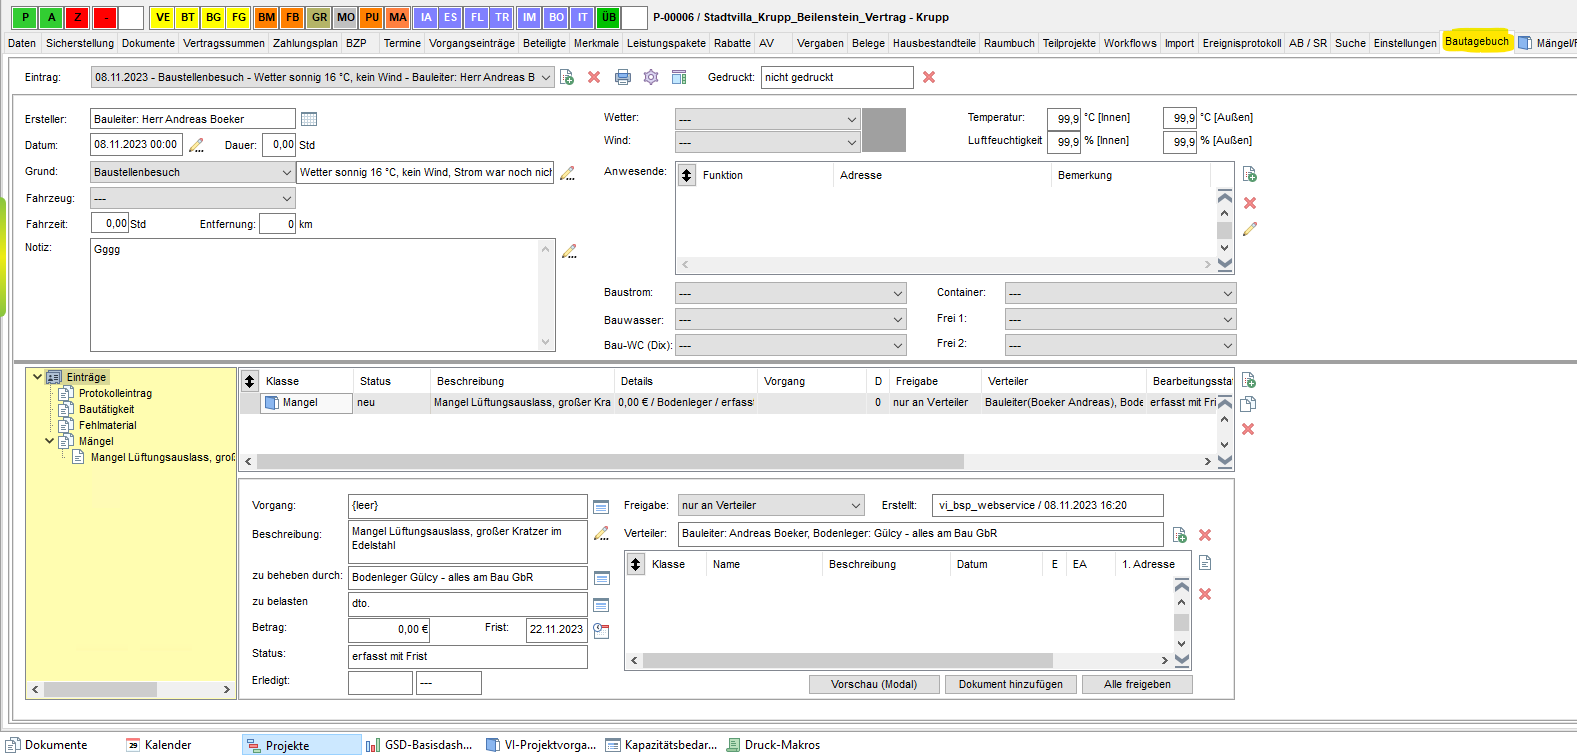Open document icon beside attachment table

[x=1205, y=563]
